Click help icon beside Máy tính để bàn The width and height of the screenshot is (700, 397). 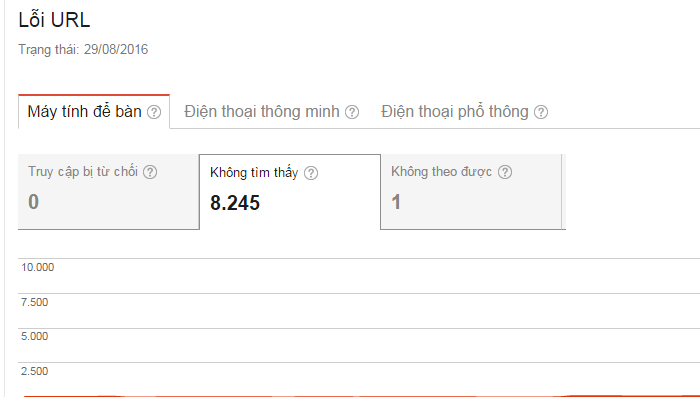click(x=154, y=112)
